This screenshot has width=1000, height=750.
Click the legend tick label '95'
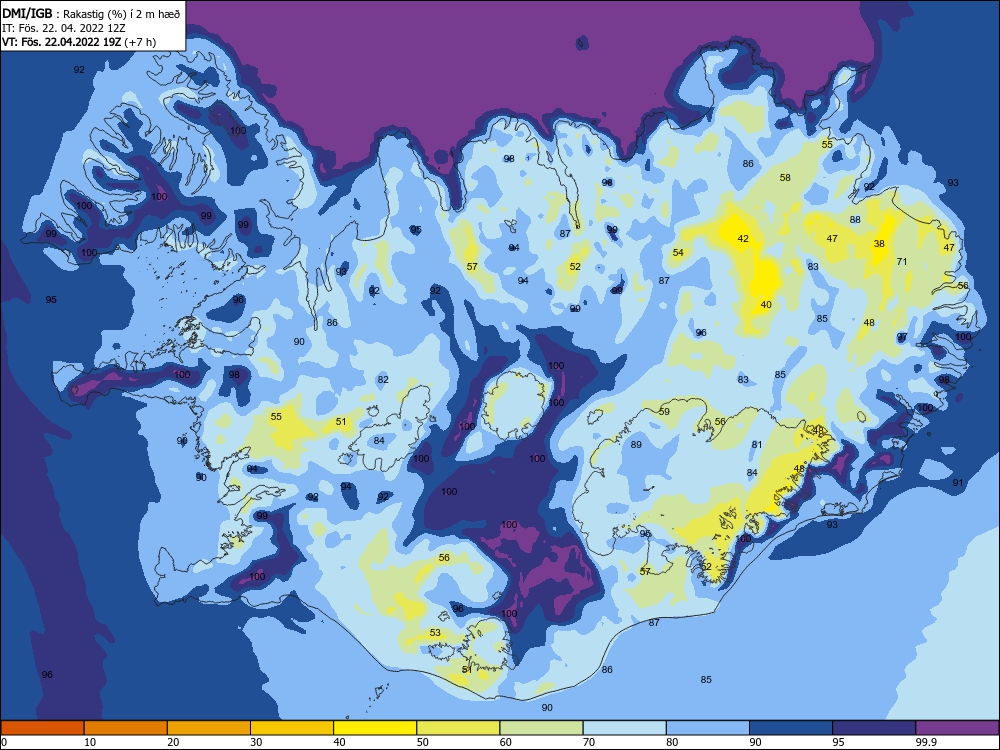[x=838, y=742]
